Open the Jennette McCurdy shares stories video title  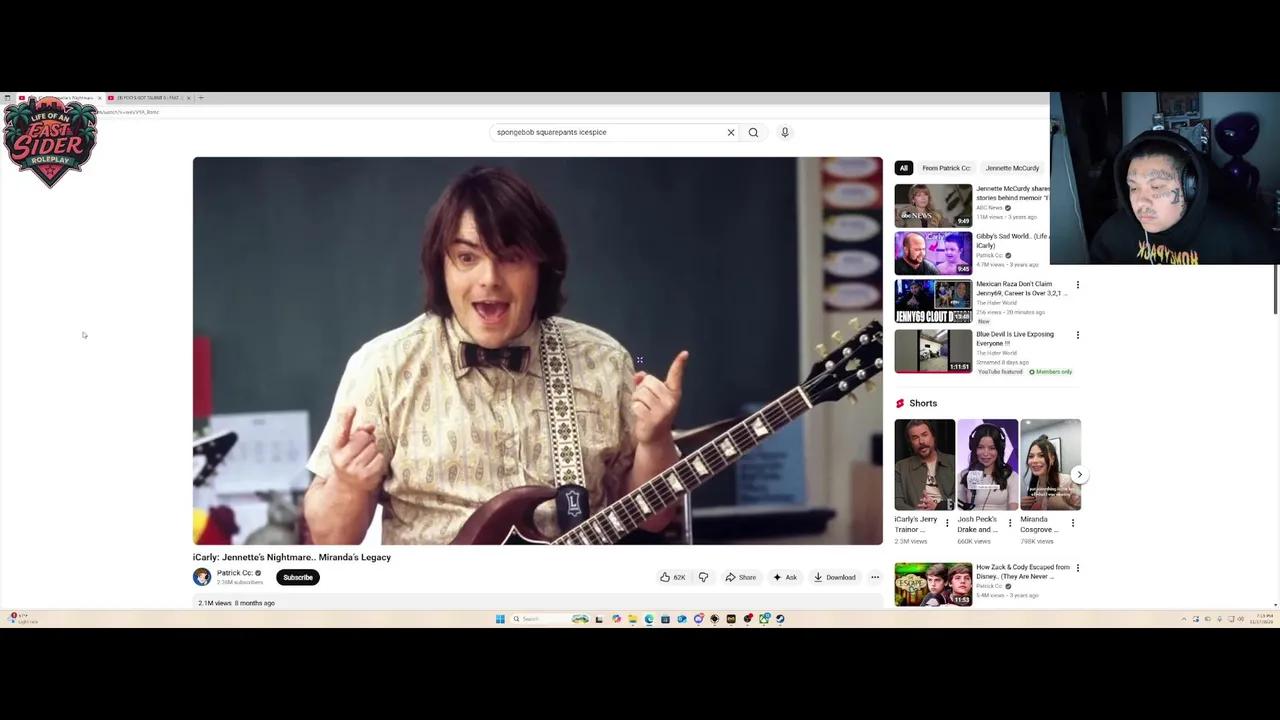1012,193
